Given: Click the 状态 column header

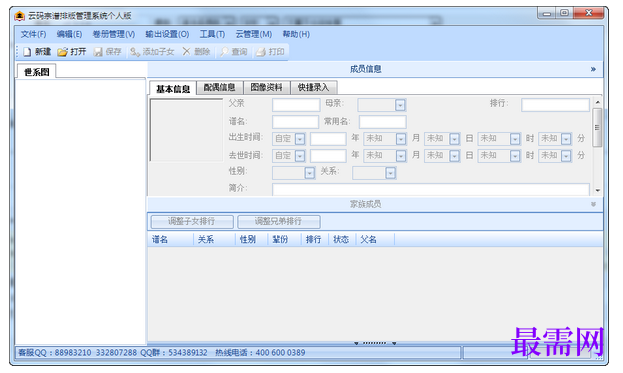Looking at the screenshot, I should [342, 240].
